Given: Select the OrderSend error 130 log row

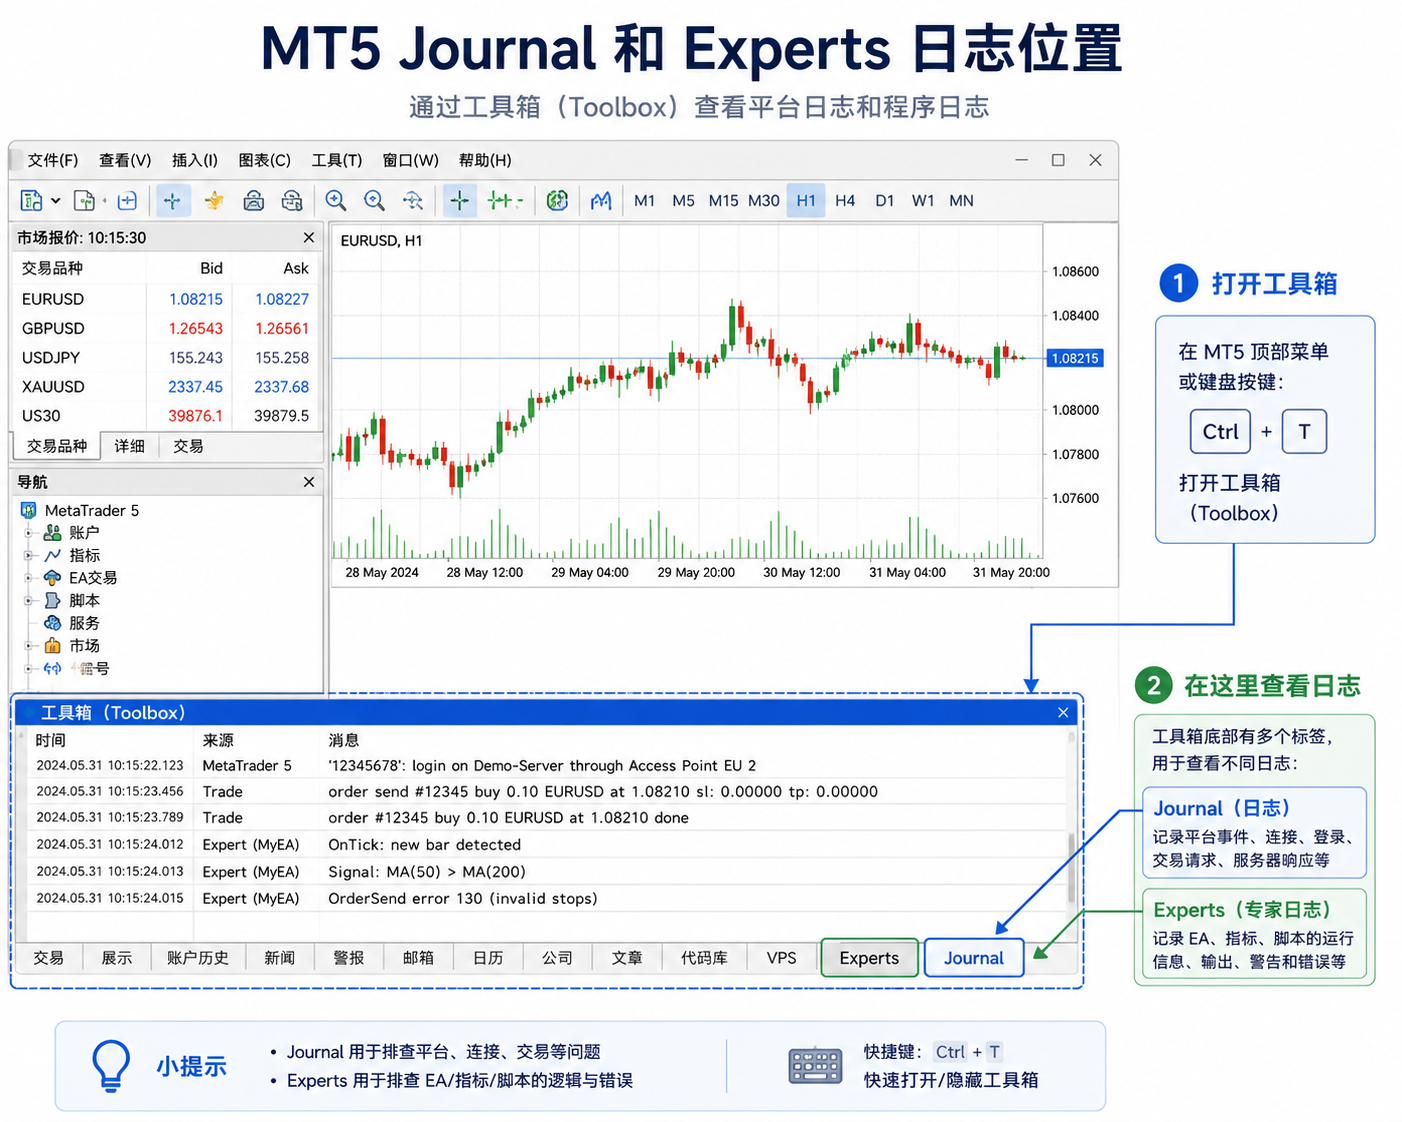Looking at the screenshot, I should 544,898.
